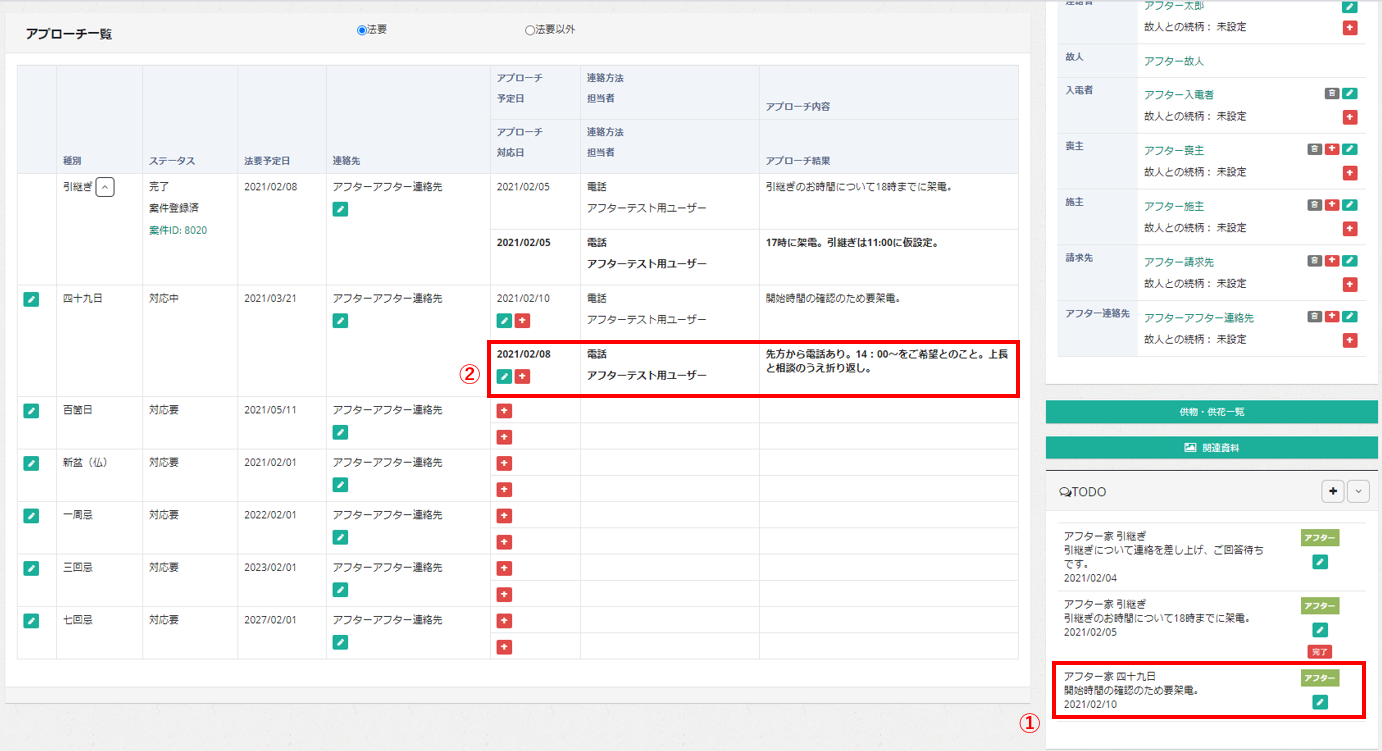The image size is (1382, 751).
Task: Expand the TODO panel dropdown chevron
Action: click(1358, 491)
